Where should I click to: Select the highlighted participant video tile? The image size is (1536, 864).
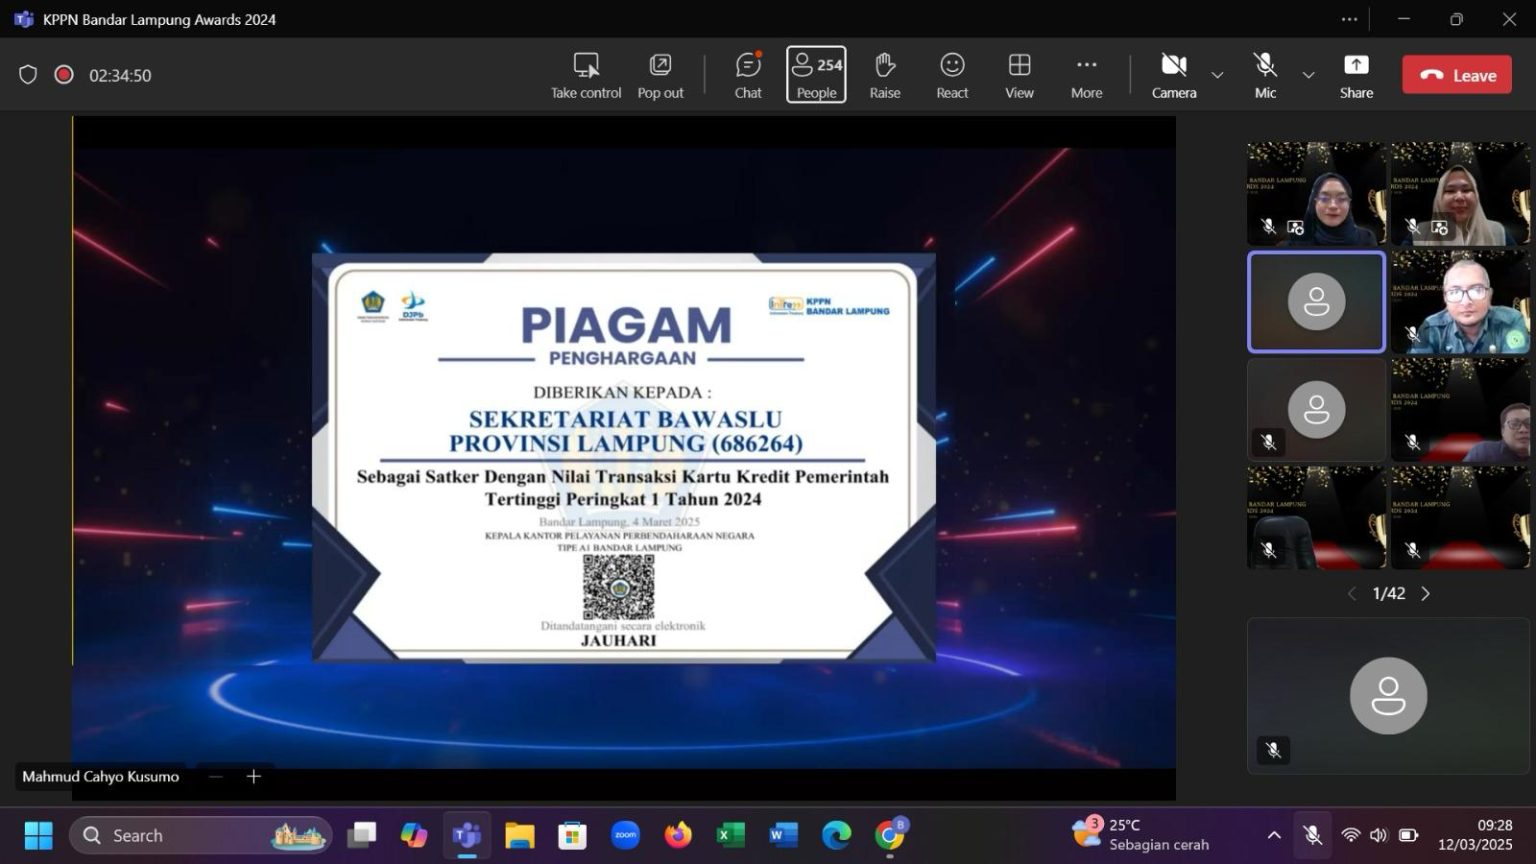coord(1316,302)
